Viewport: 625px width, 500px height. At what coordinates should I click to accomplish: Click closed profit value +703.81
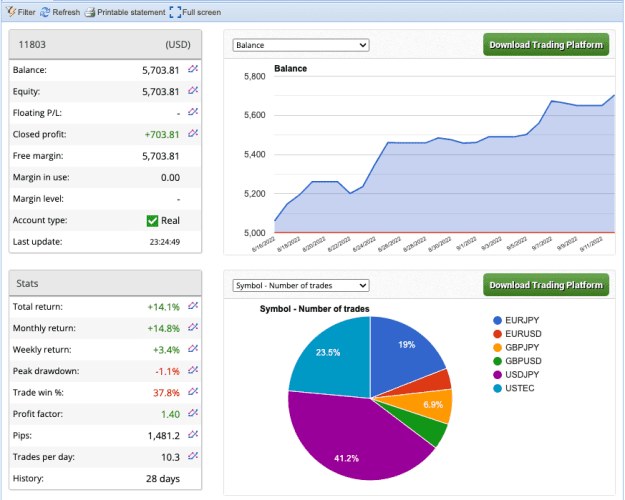[162, 134]
